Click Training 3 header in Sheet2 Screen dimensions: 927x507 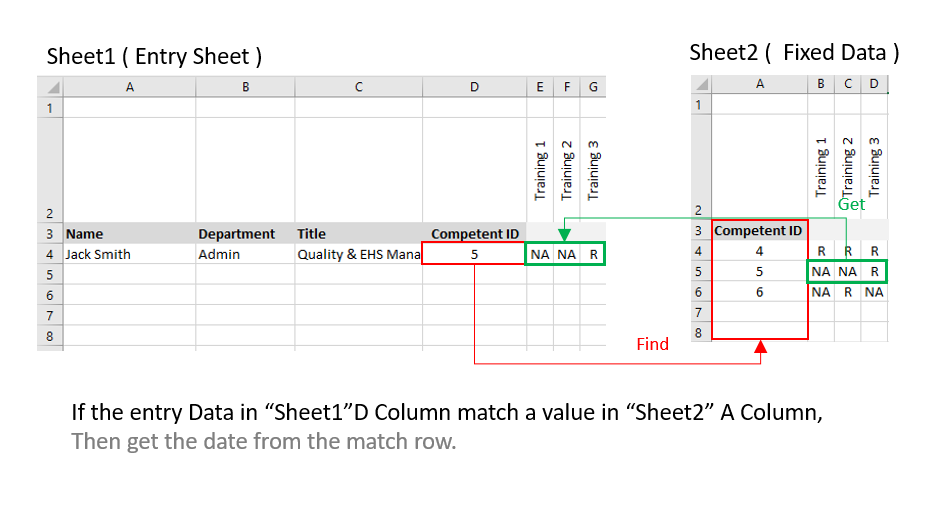(875, 165)
